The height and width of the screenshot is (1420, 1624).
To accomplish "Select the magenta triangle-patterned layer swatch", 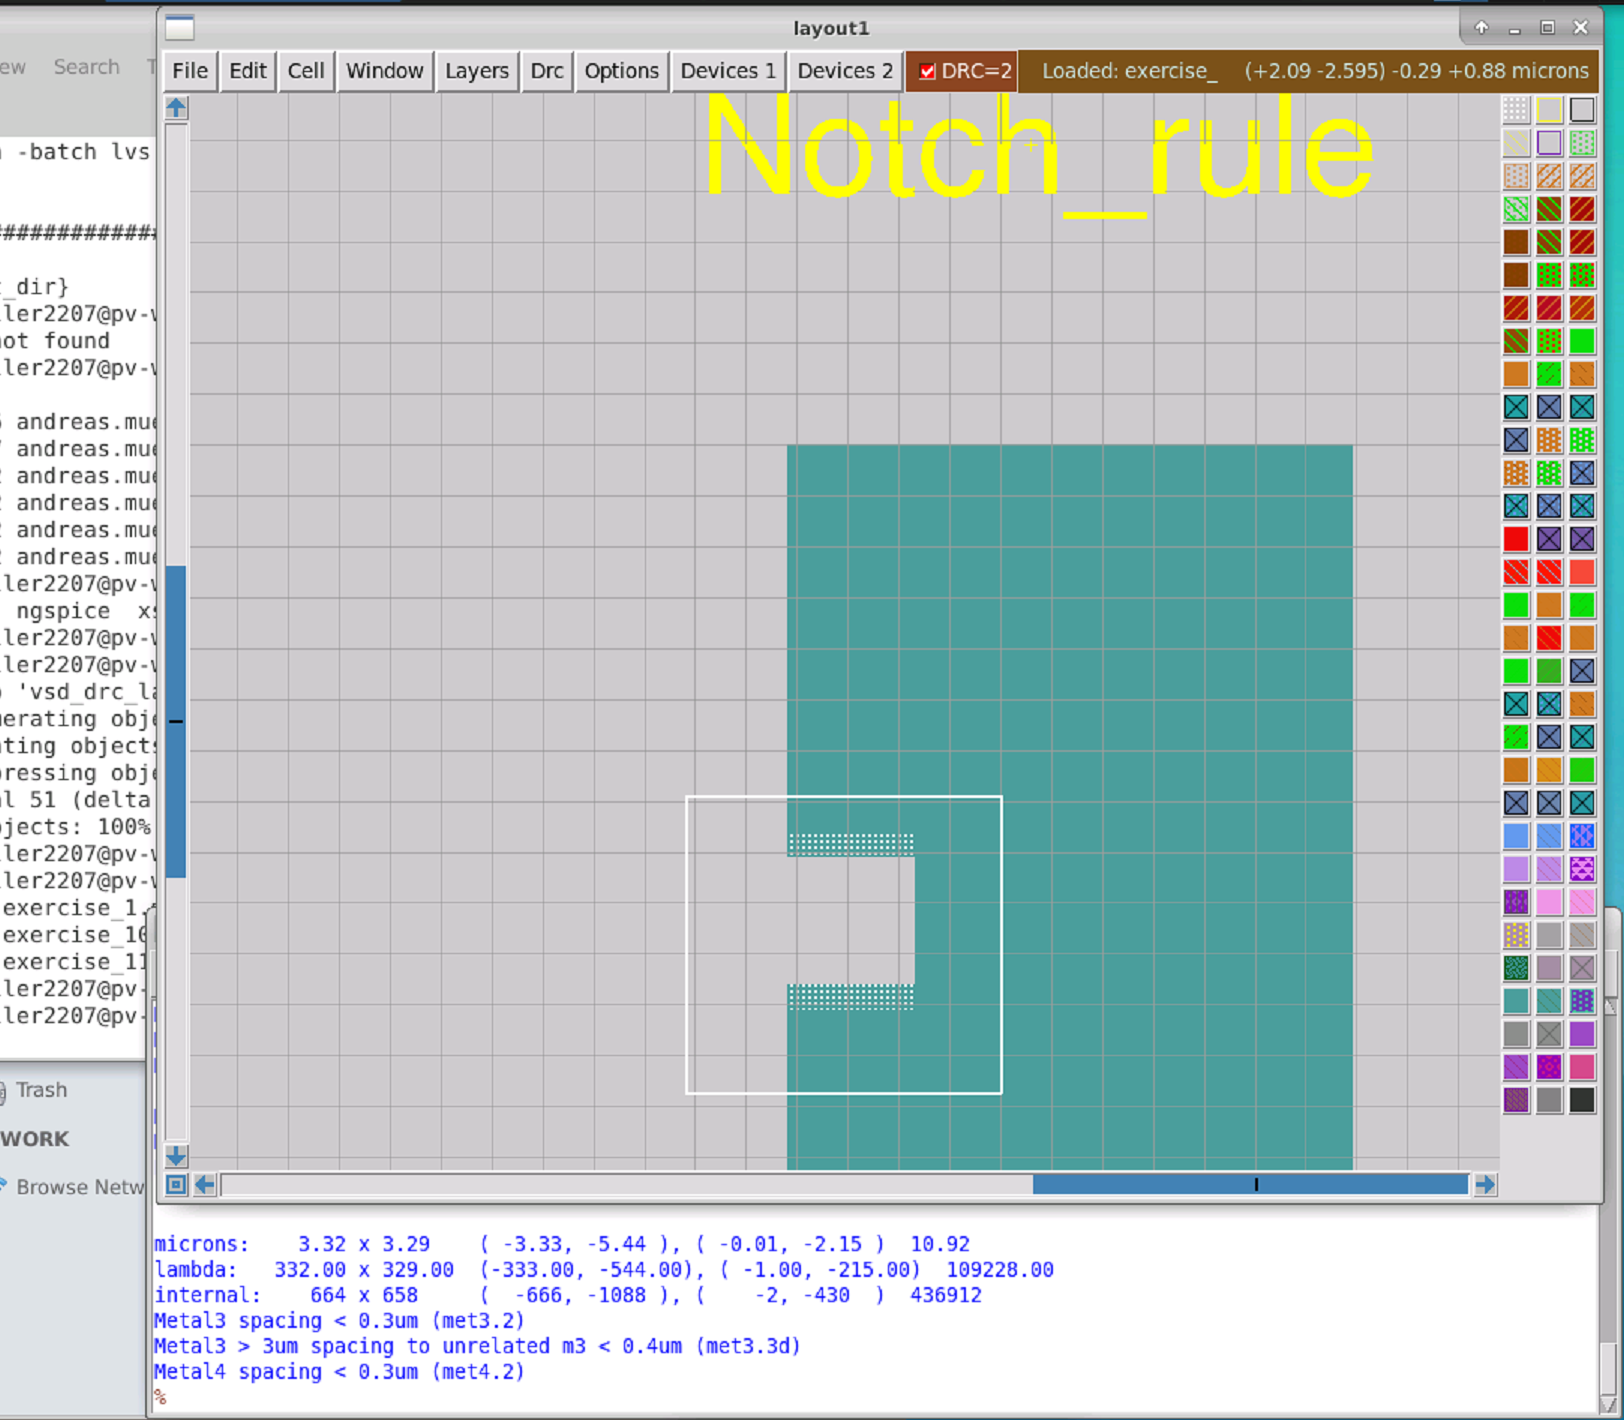I will [x=1582, y=869].
